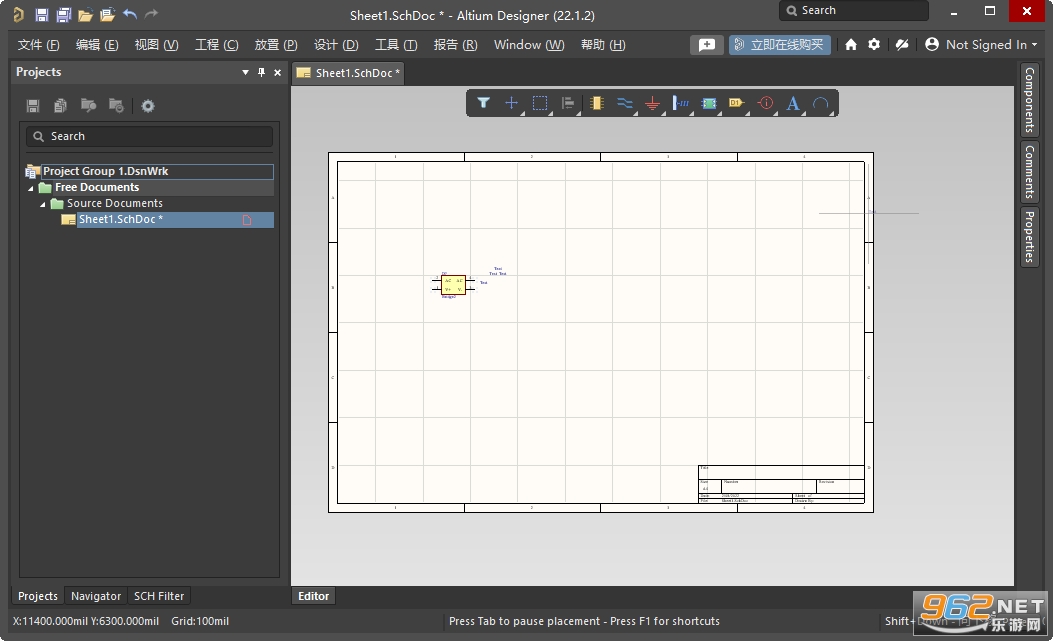The image size is (1053, 641).
Task: Click the plus move-objects tool
Action: [511, 103]
